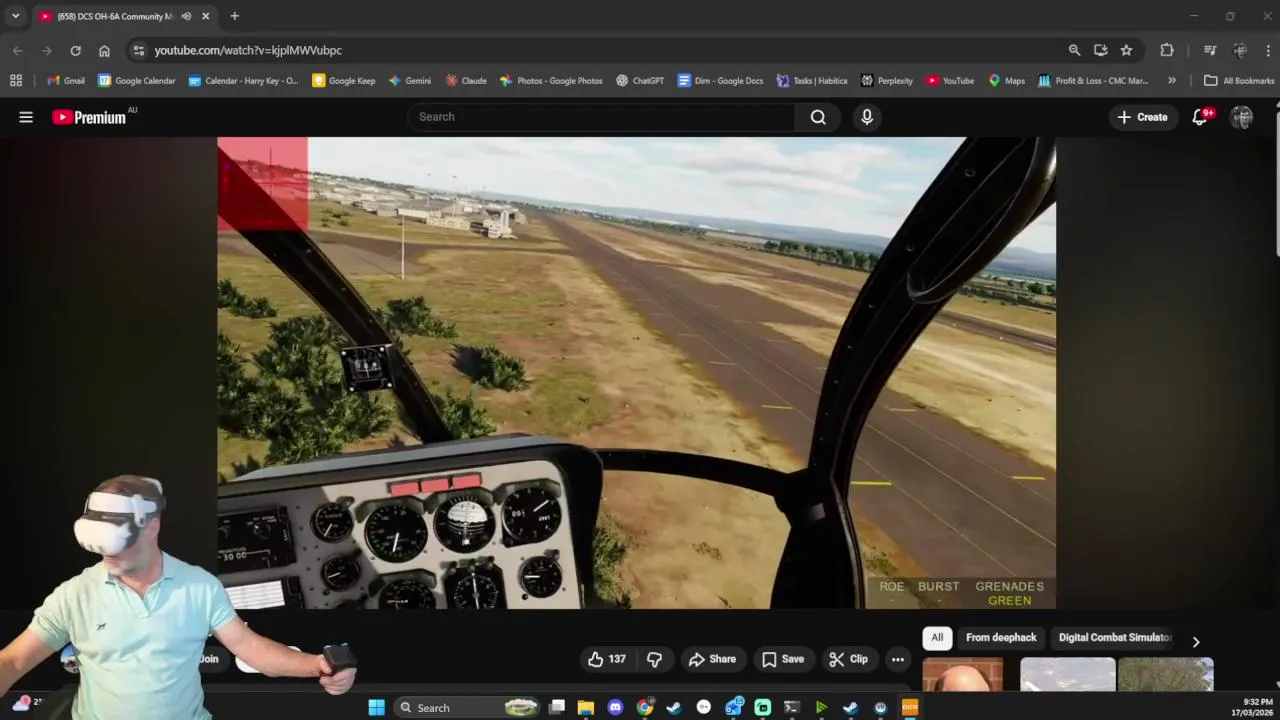Open a new browser tab

click(234, 16)
